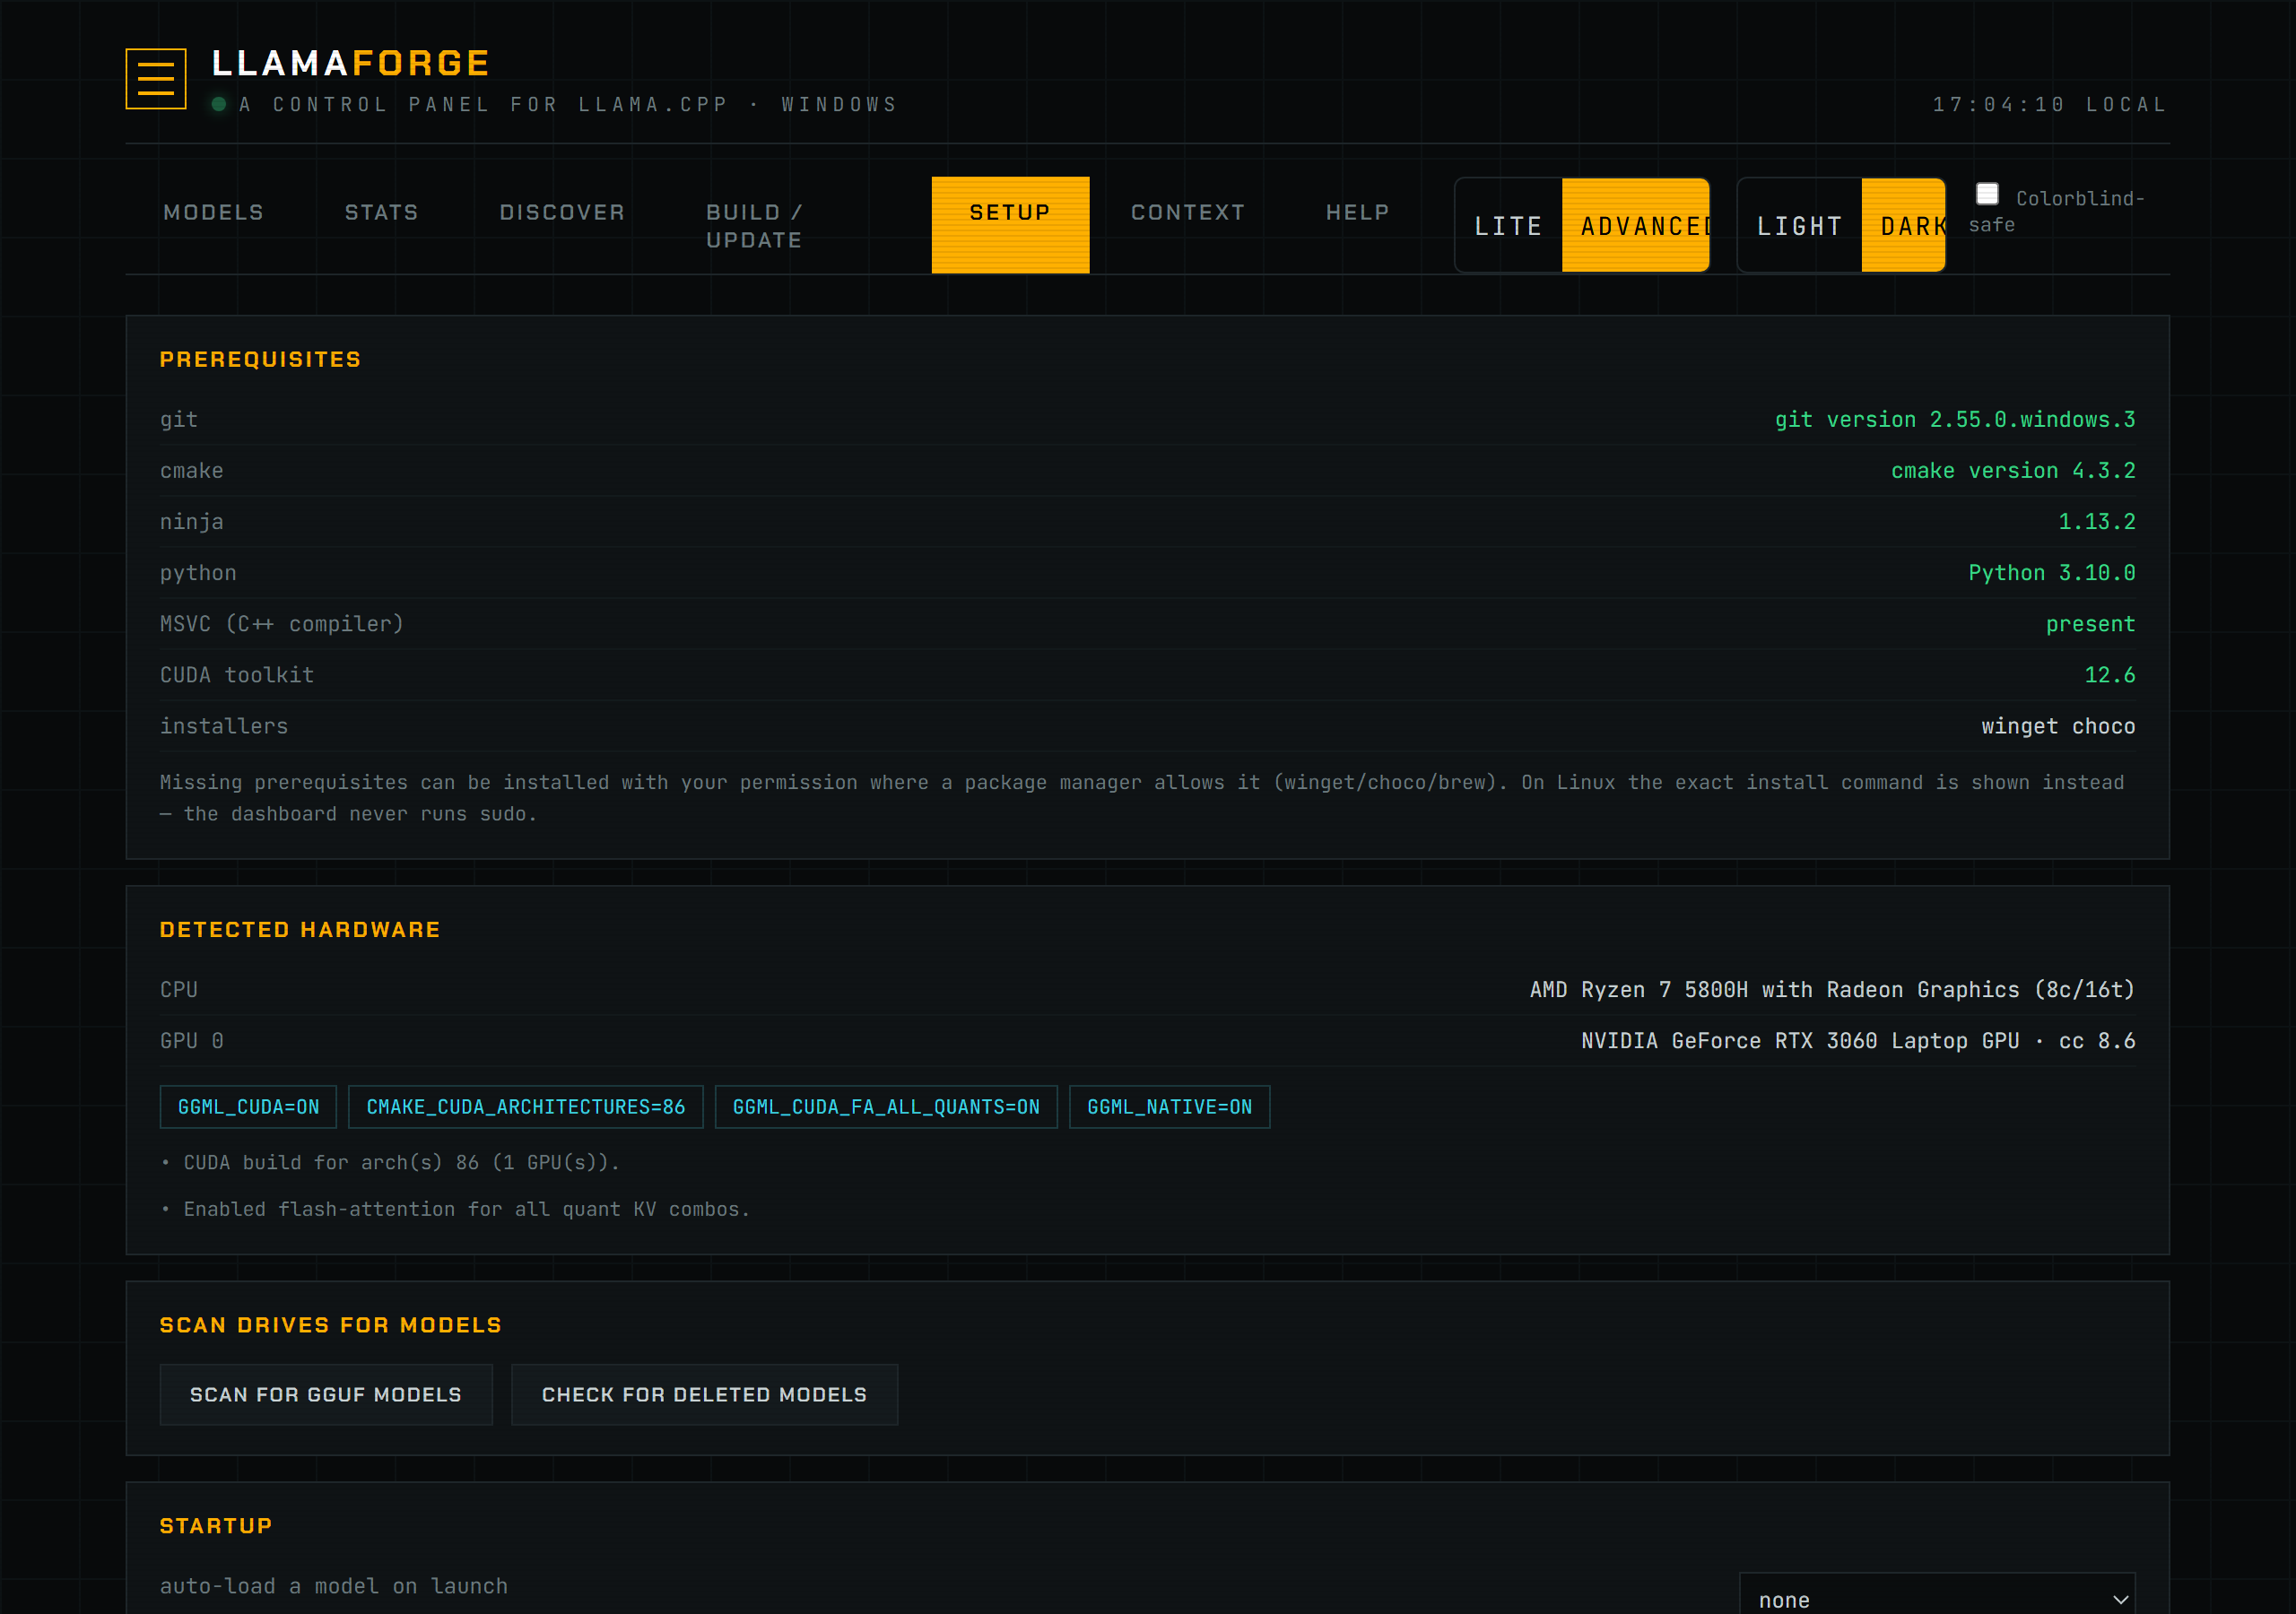Click Check for Deleted Models button
This screenshot has height=1614, width=2296.
705,1394
